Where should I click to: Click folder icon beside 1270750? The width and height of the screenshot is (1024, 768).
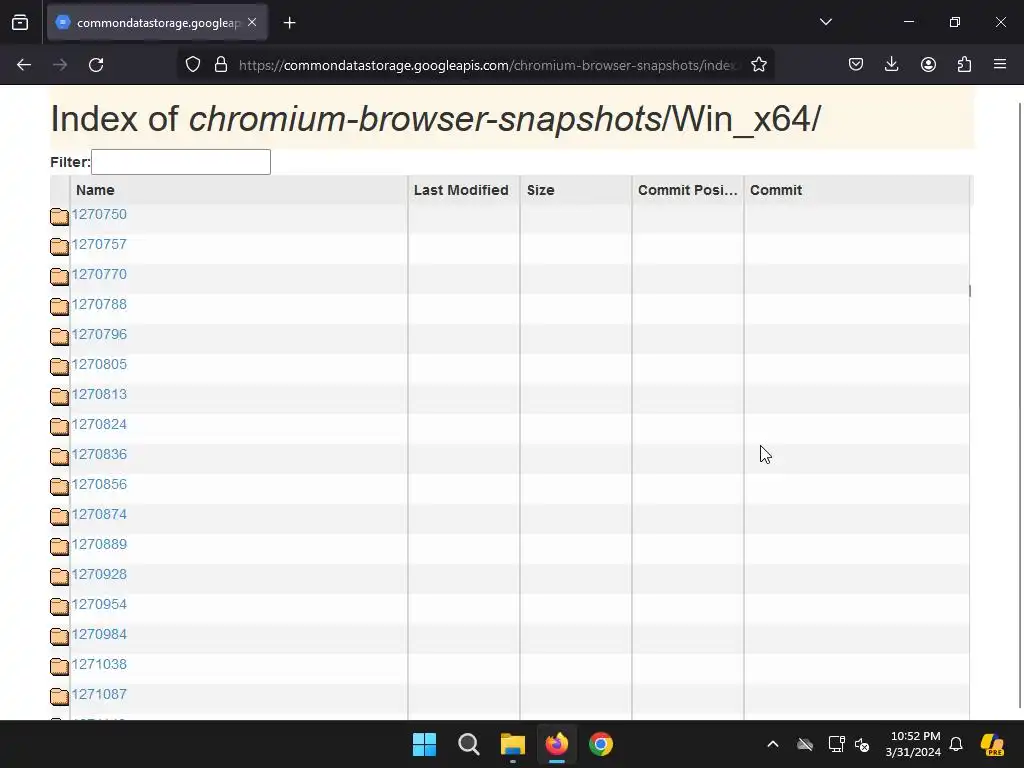click(59, 216)
